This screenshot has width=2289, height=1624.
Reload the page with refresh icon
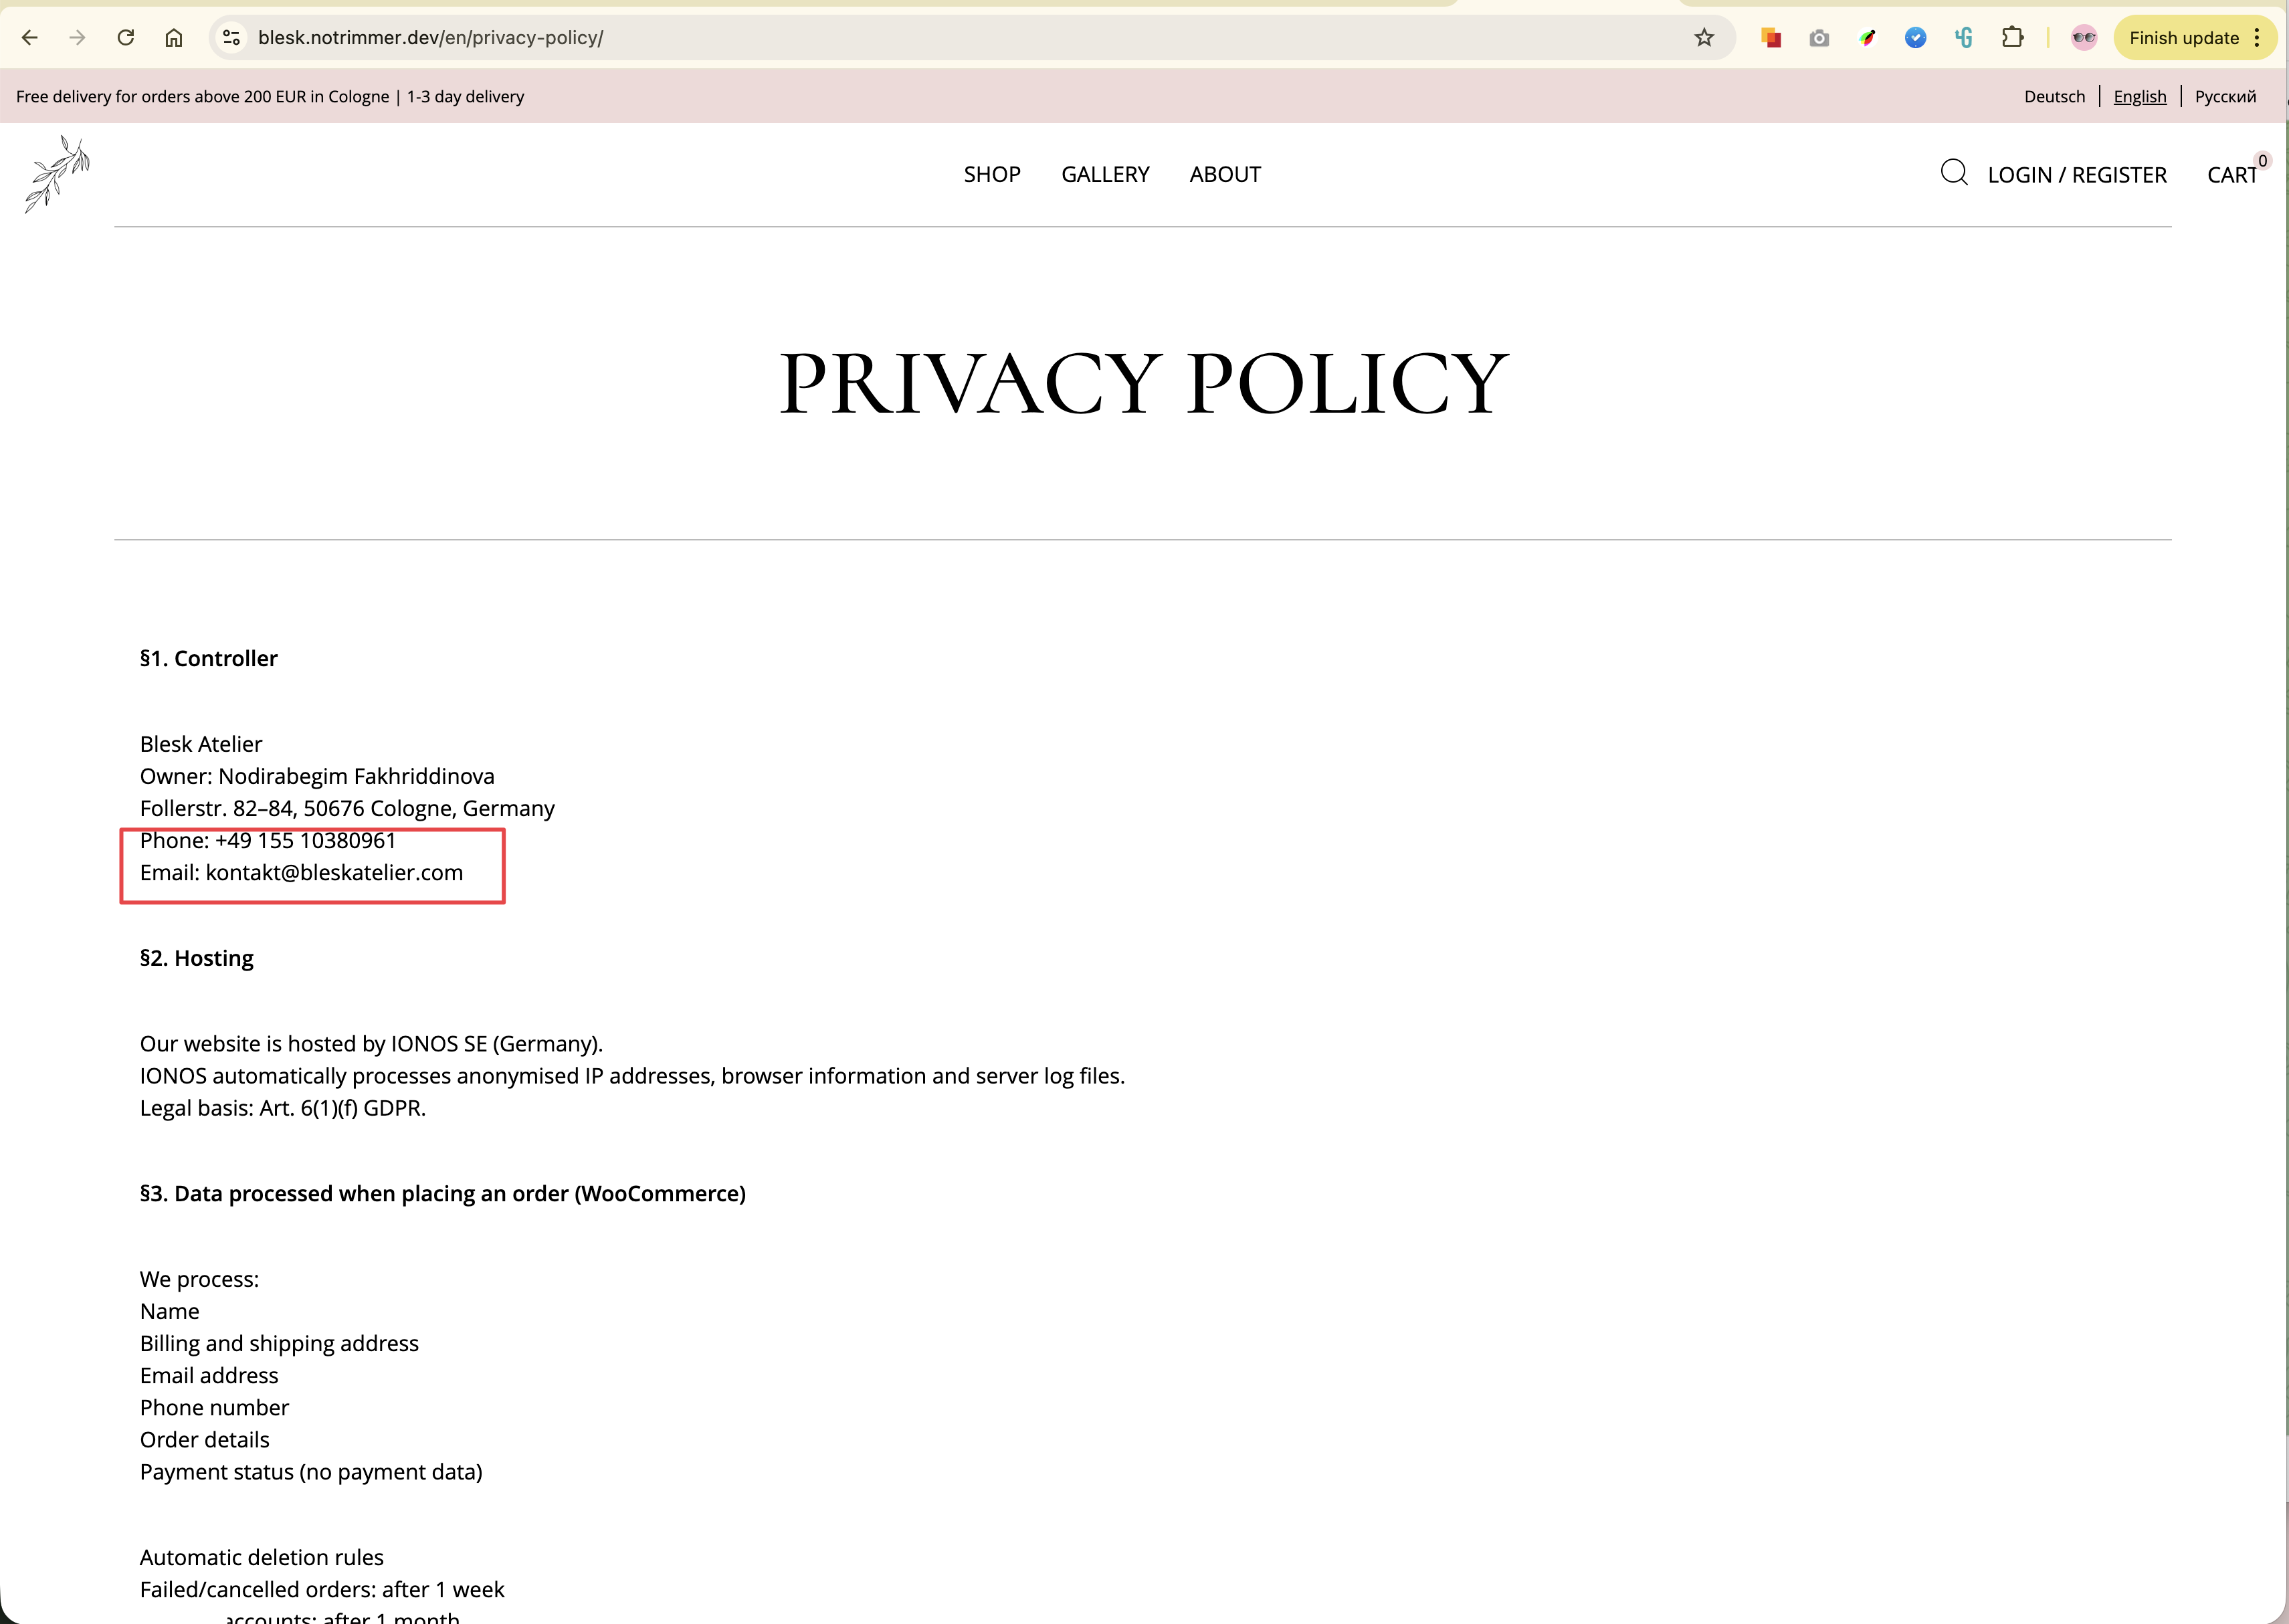coord(126,38)
